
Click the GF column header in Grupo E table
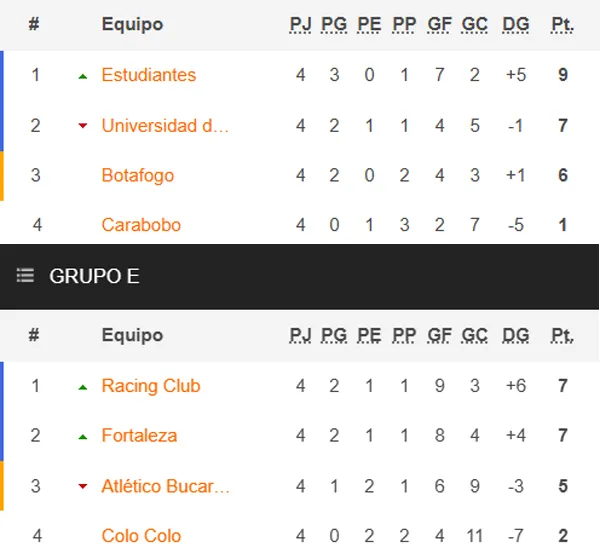(439, 336)
